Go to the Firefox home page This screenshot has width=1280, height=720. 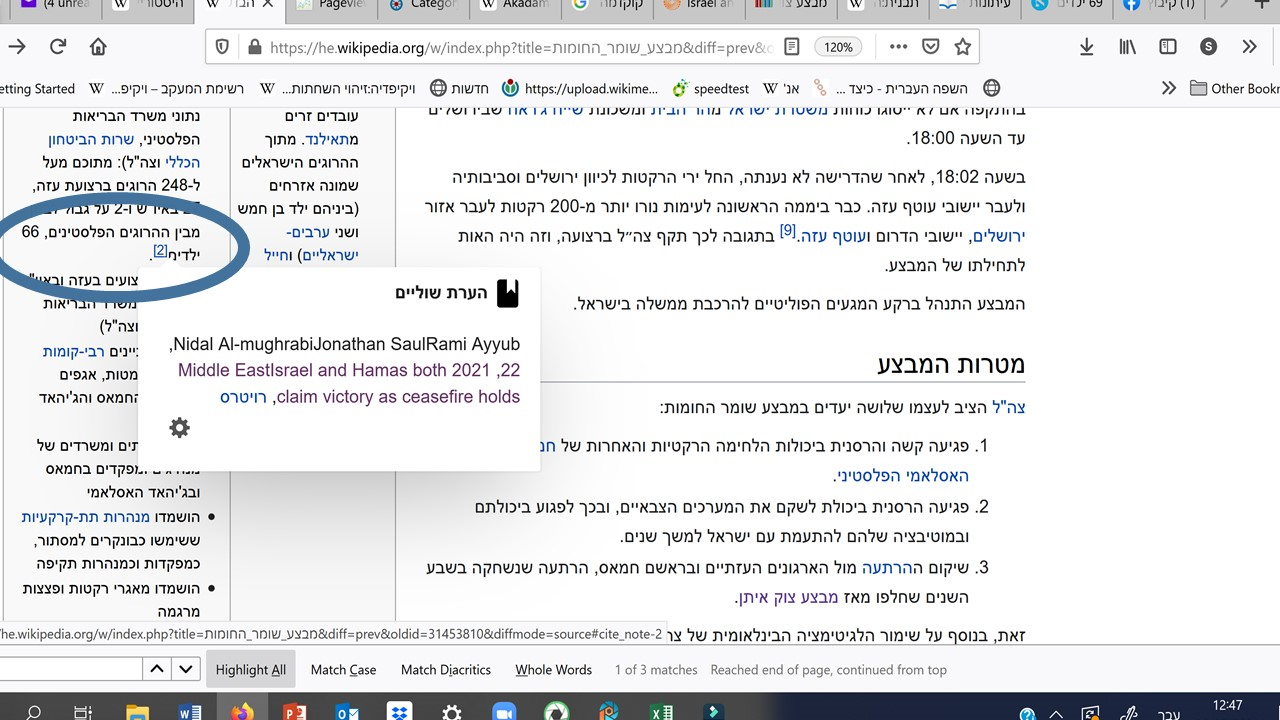coord(98,47)
